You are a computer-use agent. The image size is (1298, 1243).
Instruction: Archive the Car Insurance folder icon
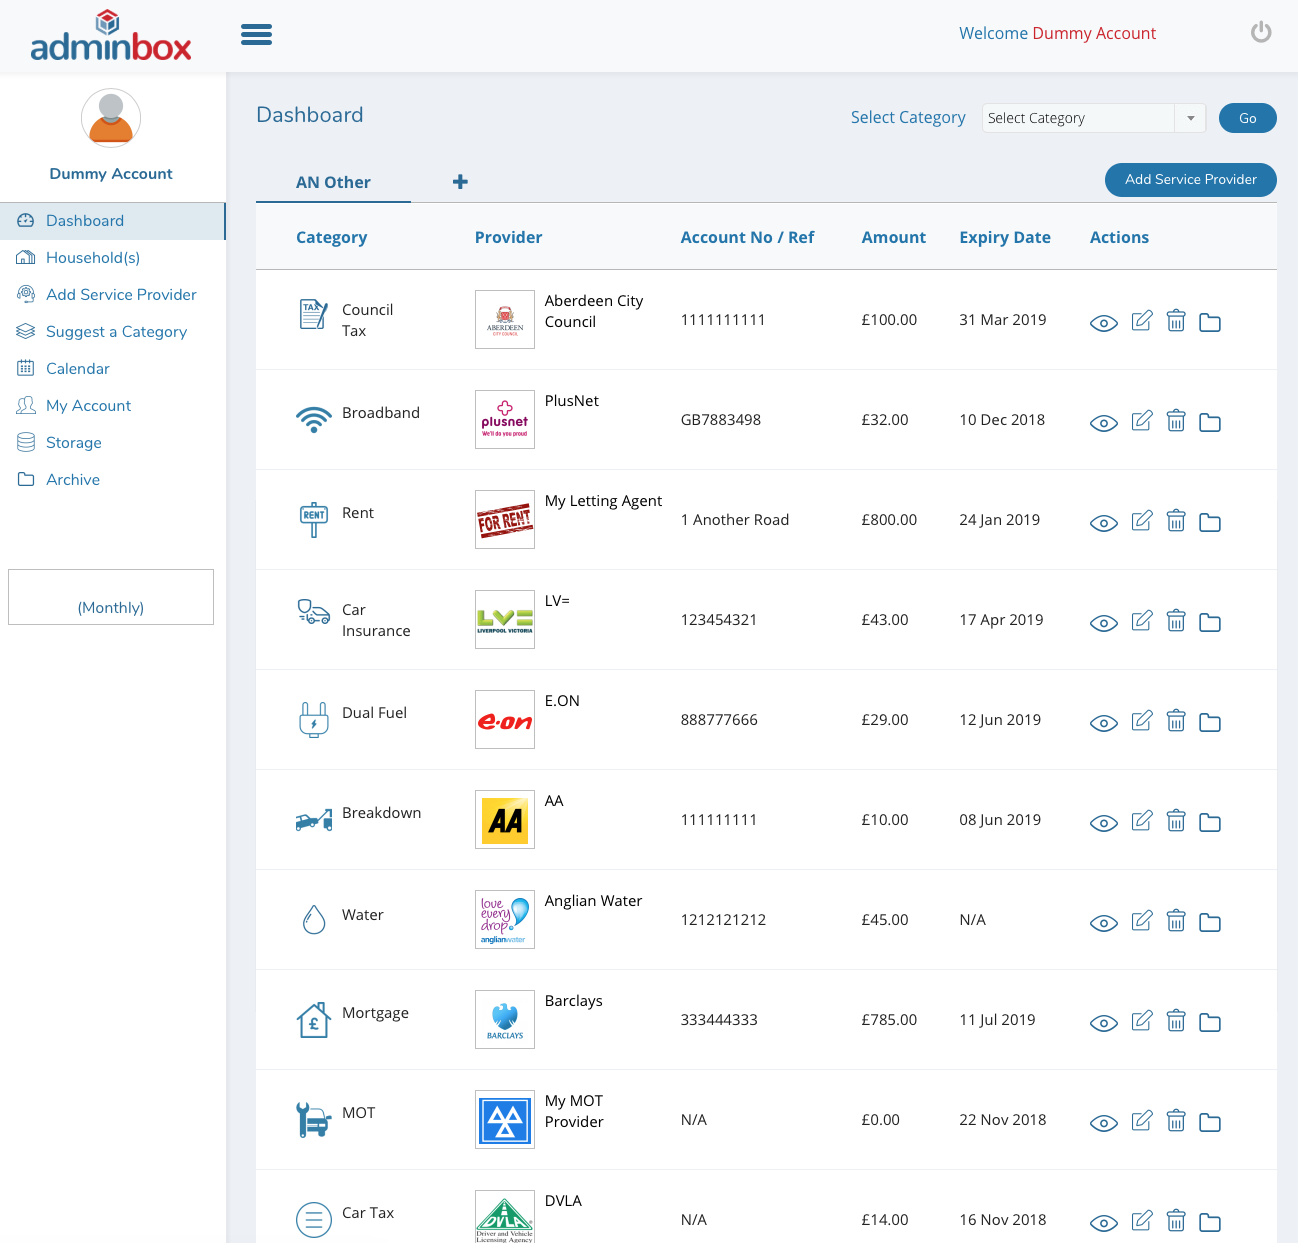[1210, 622]
